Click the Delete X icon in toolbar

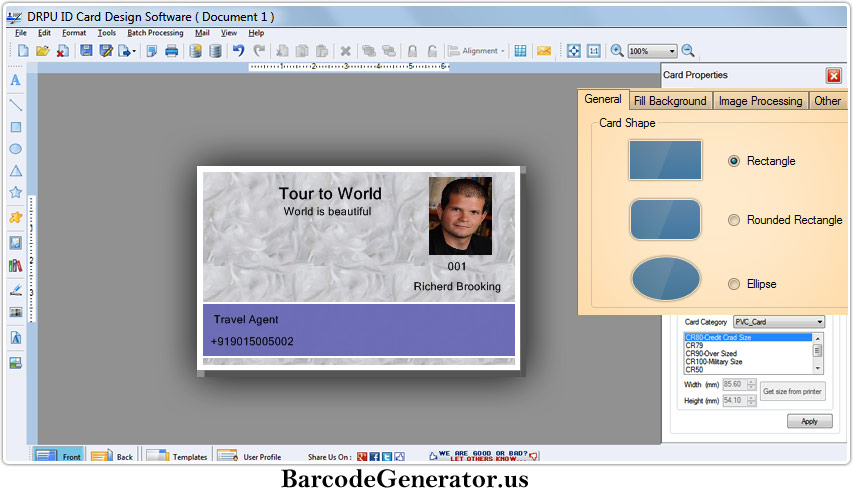pos(345,51)
